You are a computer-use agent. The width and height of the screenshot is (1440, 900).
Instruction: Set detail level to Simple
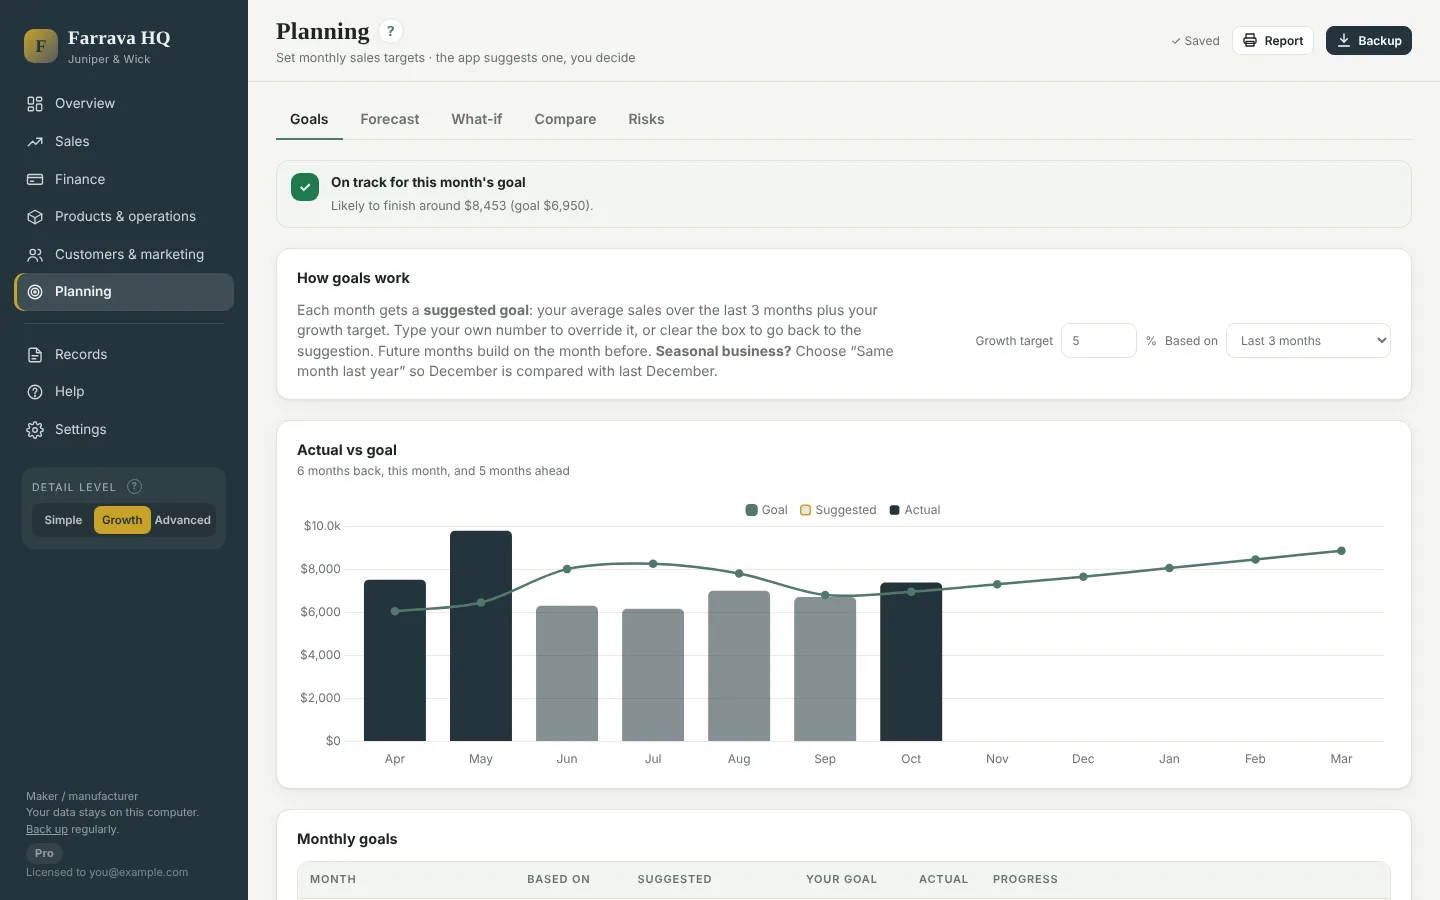[63, 520]
